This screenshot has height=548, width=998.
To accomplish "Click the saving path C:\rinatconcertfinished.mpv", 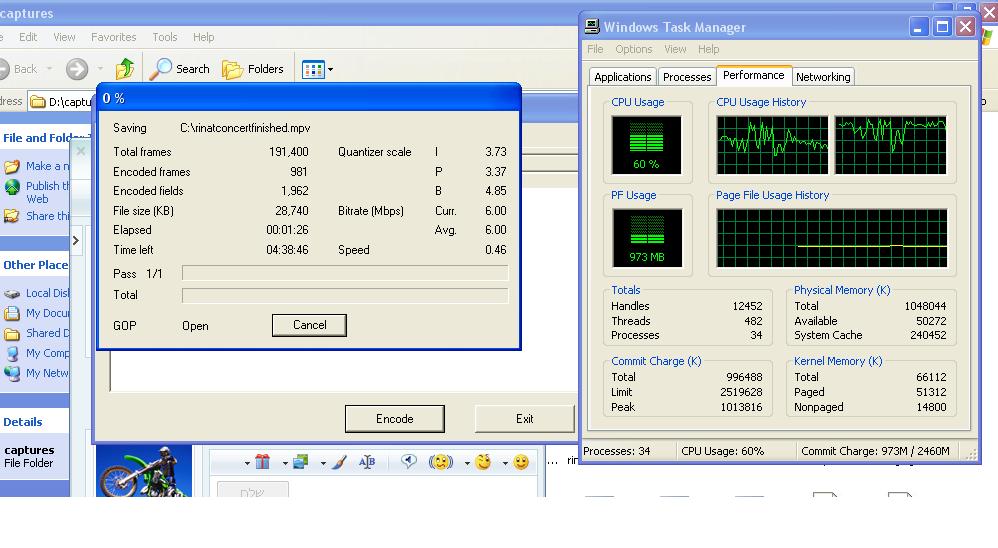I will pos(245,128).
